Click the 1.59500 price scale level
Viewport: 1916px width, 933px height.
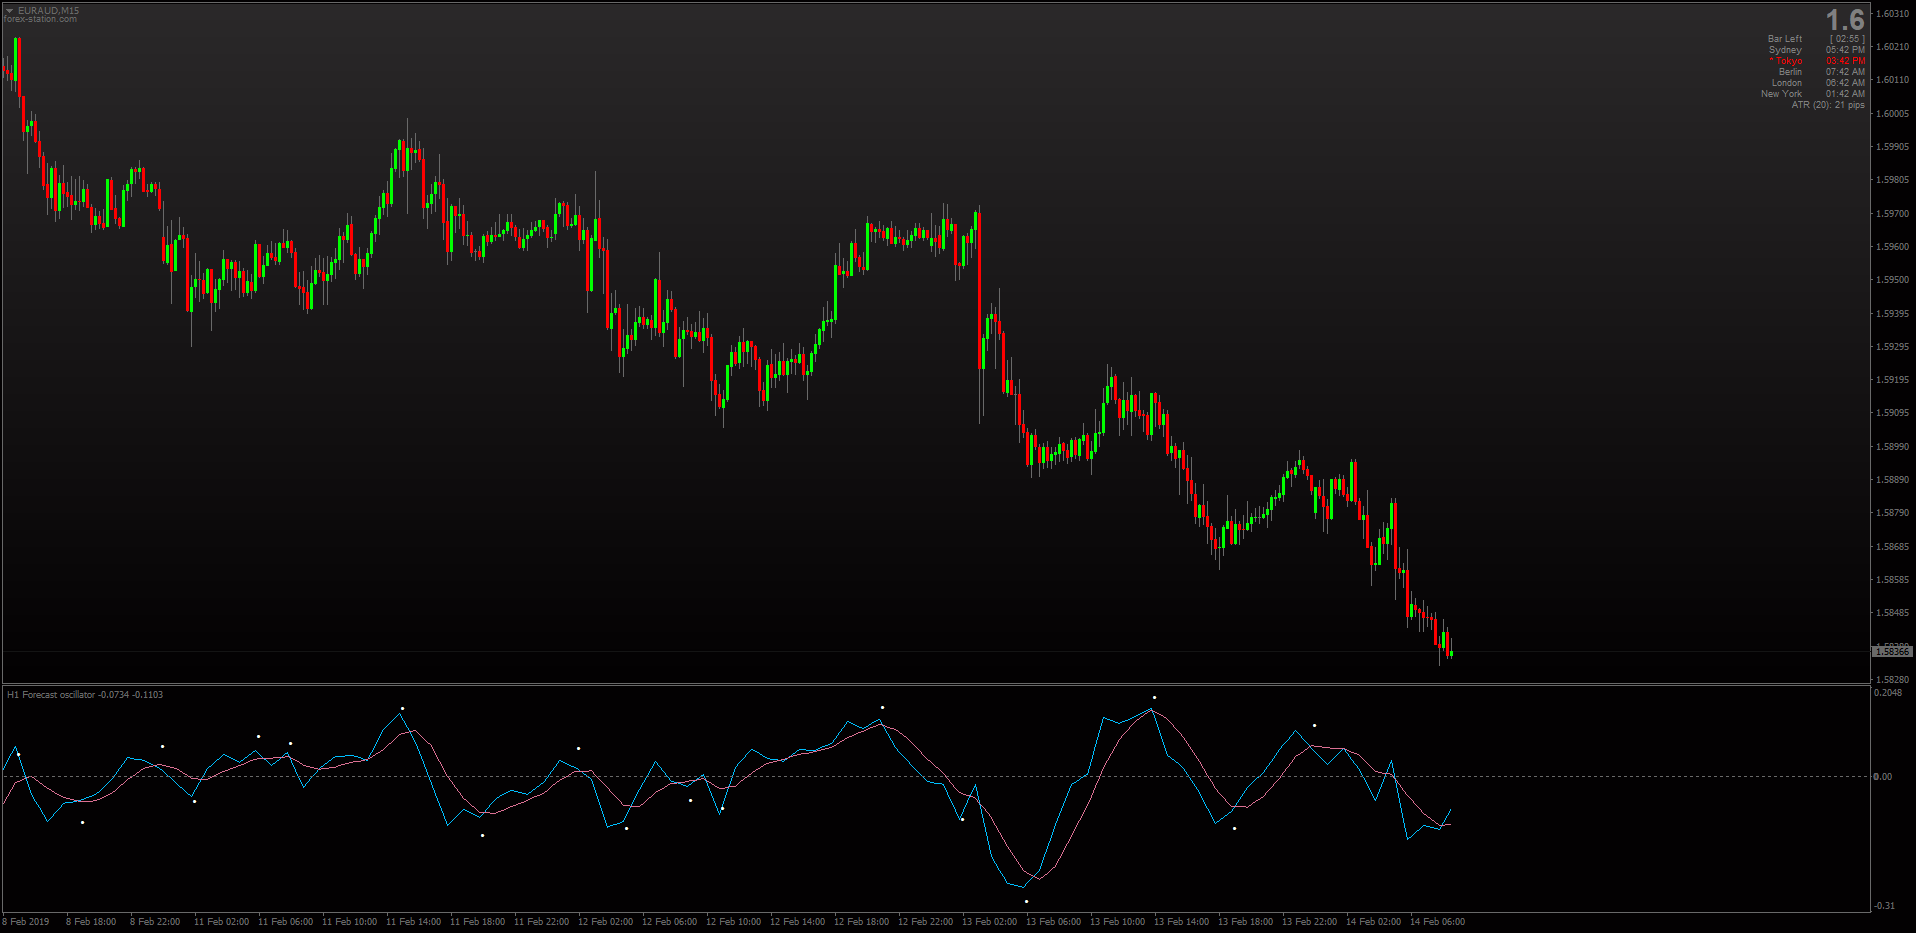[1893, 280]
